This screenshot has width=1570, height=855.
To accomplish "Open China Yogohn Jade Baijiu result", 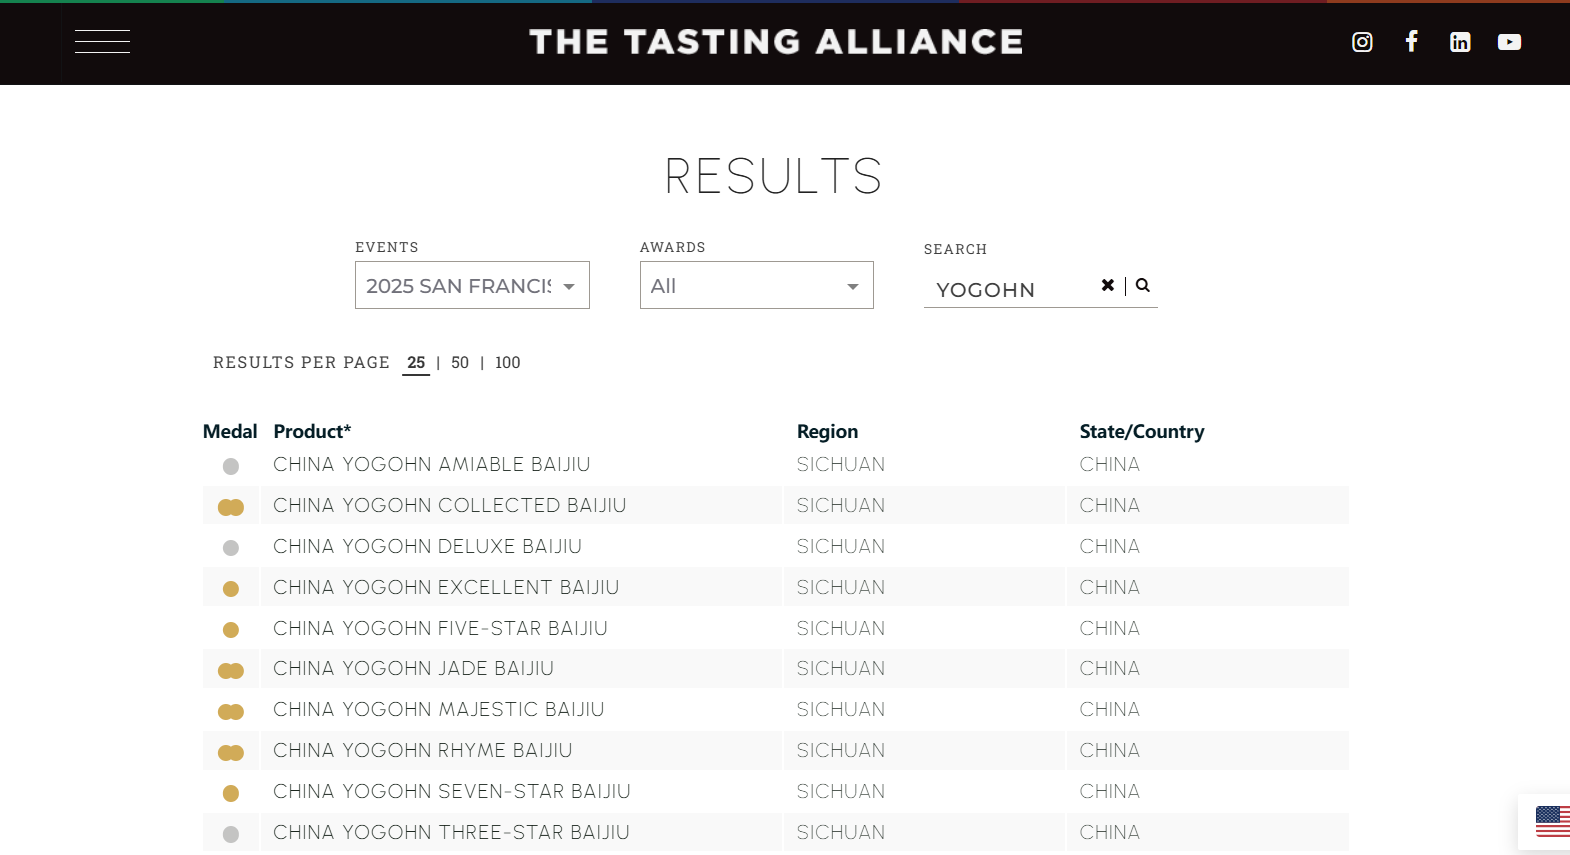I will [413, 668].
